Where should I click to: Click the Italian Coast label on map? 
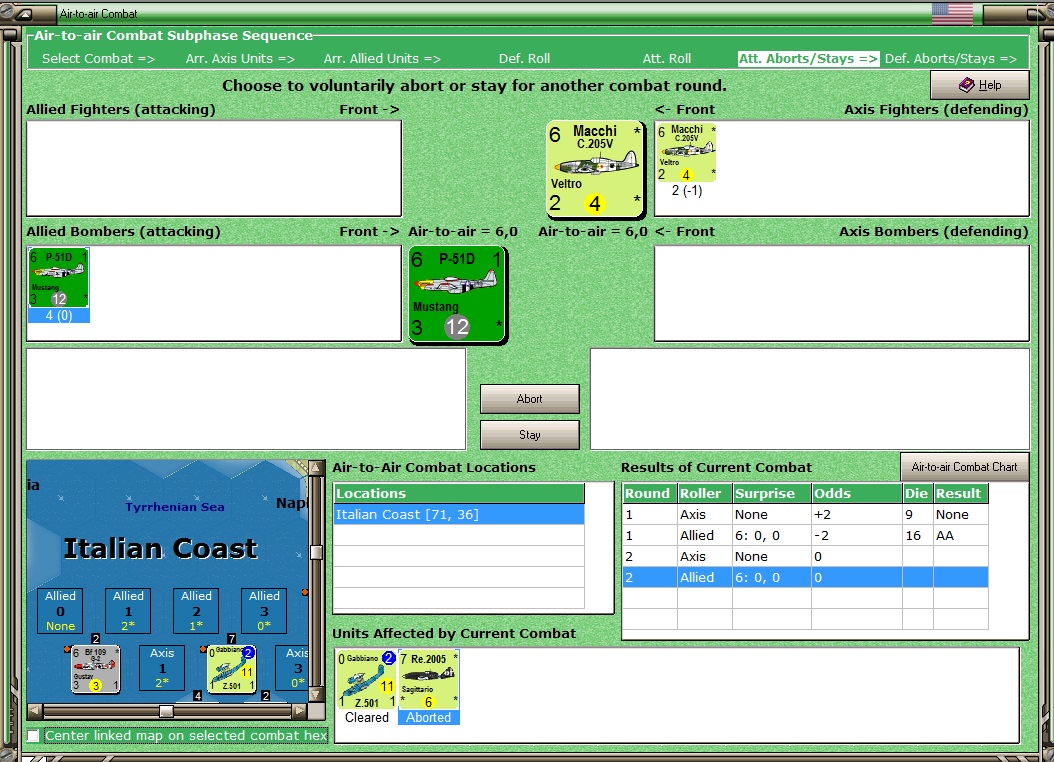tap(161, 548)
